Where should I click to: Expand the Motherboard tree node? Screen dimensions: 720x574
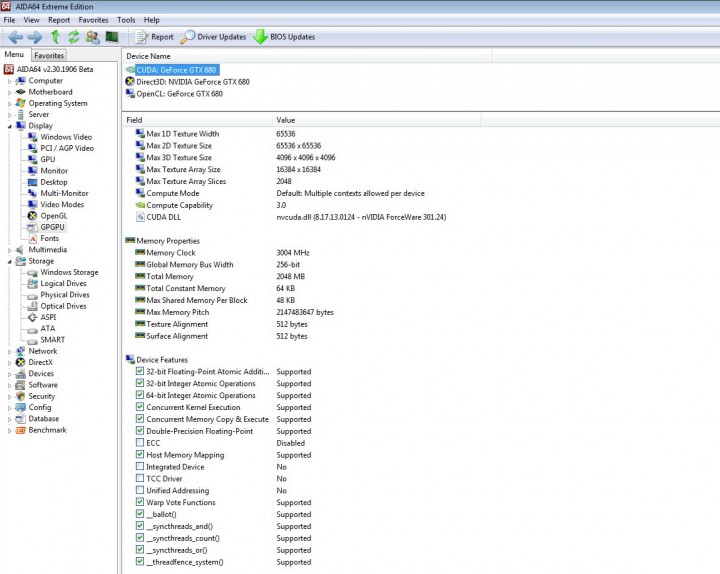click(9, 92)
